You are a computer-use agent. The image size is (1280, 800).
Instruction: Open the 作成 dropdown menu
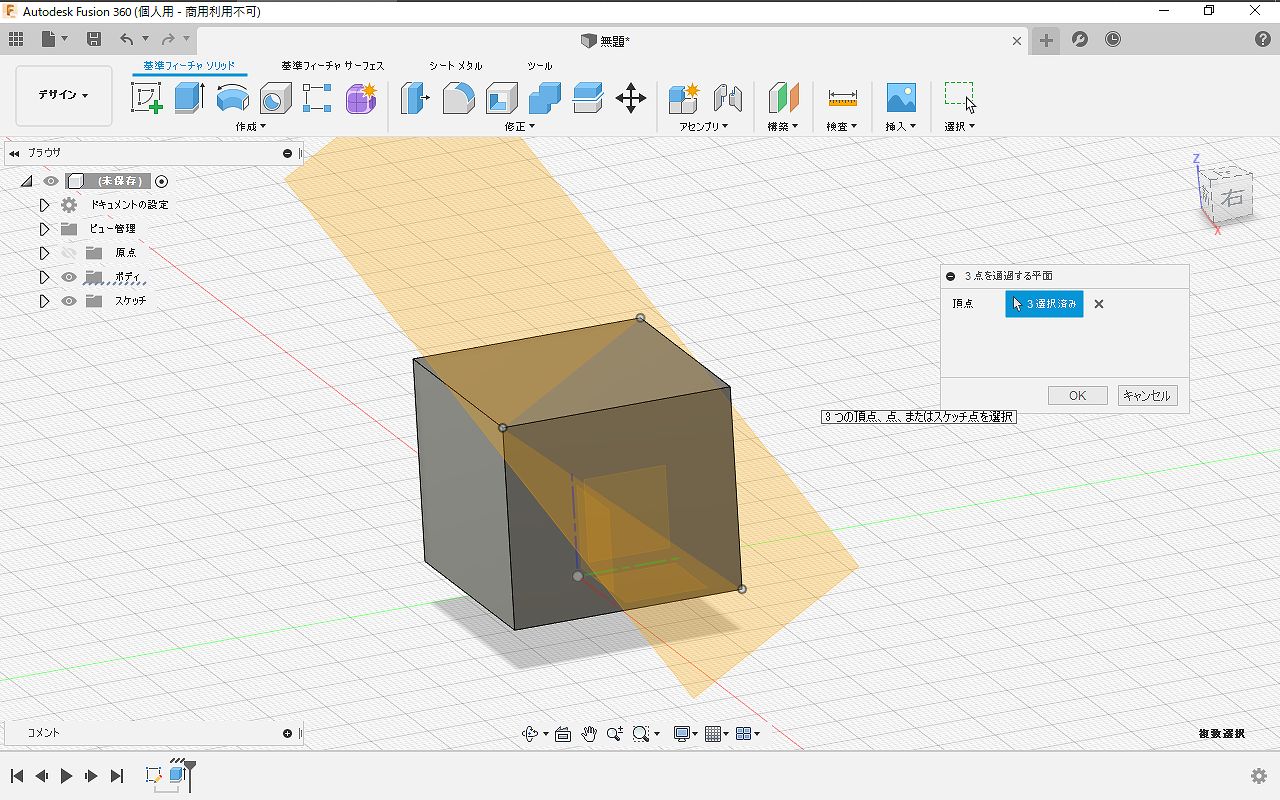coord(251,127)
